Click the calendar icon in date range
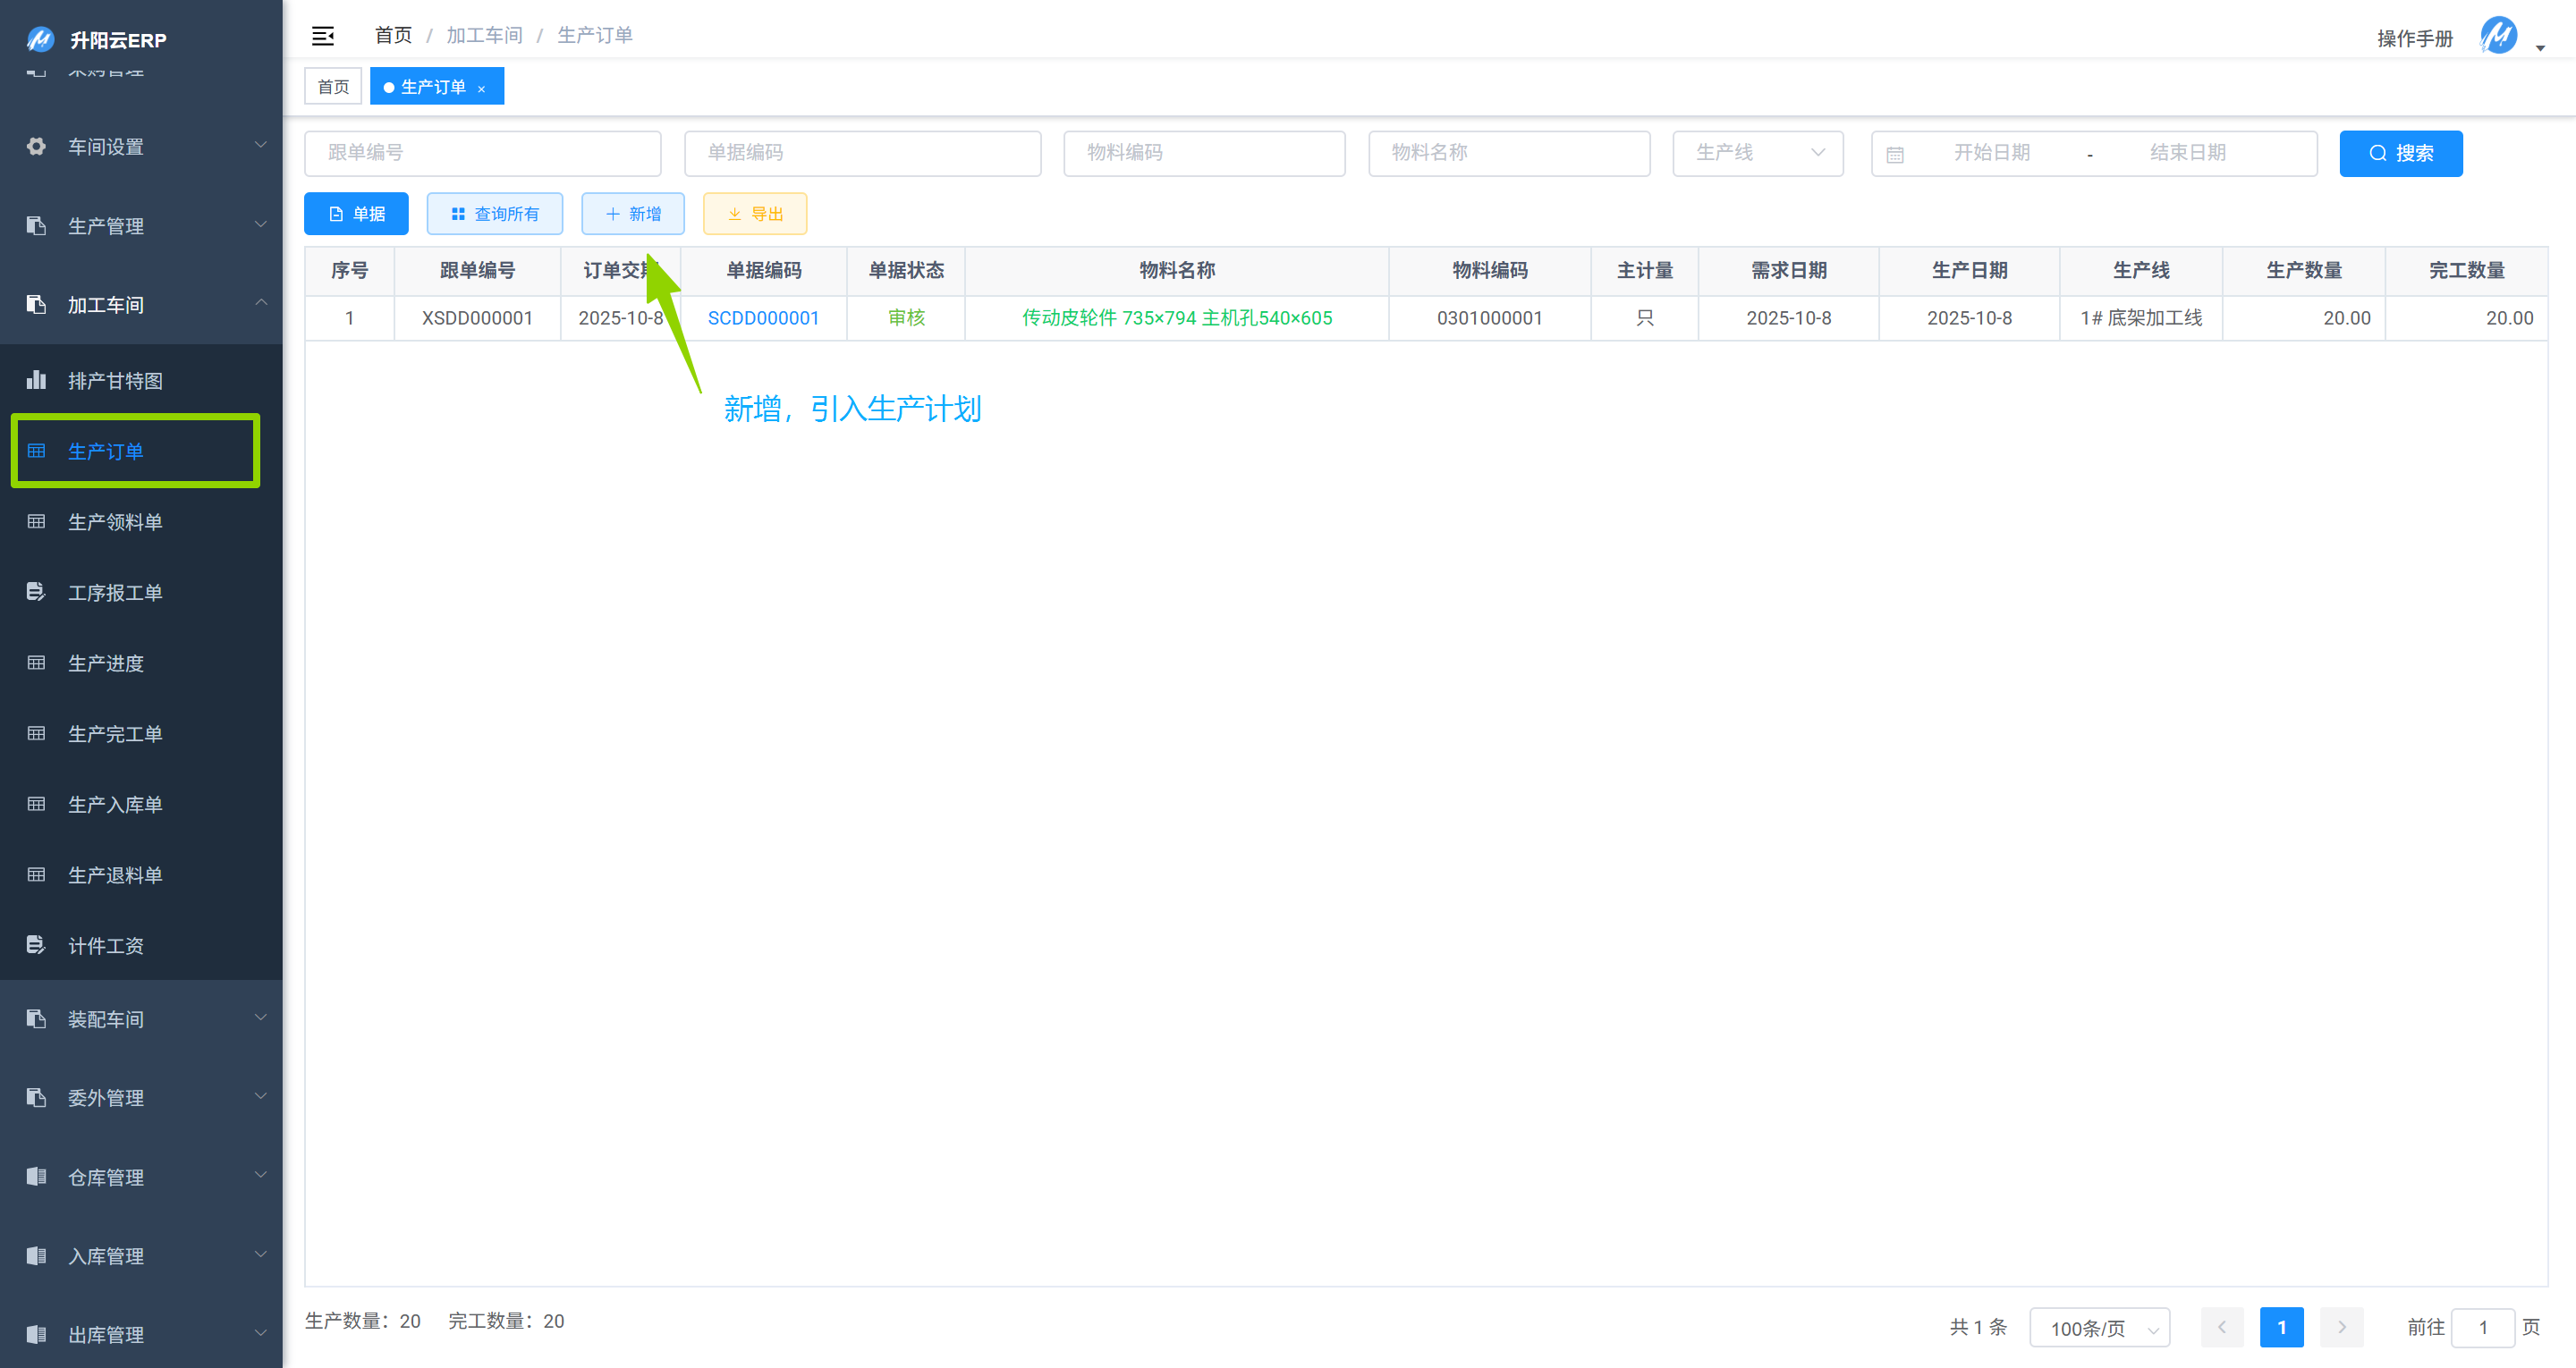2576x1368 pixels. coord(1894,154)
